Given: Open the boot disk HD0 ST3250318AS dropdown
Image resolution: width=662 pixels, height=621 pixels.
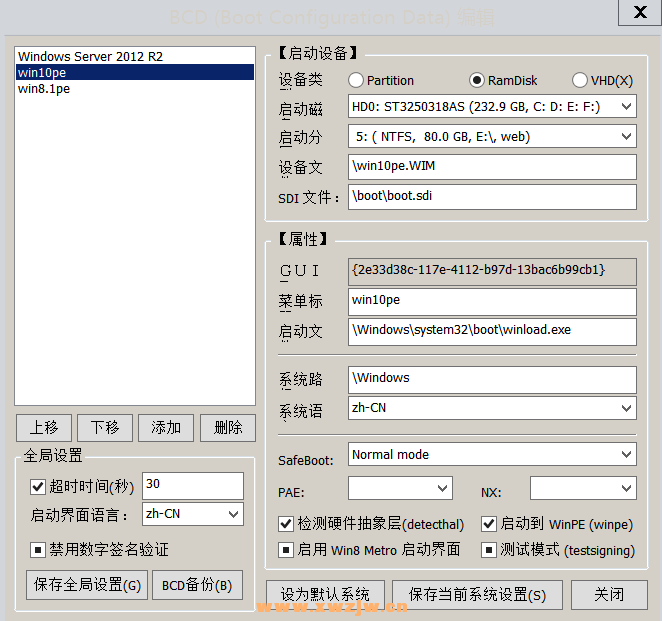Looking at the screenshot, I should pos(492,106).
